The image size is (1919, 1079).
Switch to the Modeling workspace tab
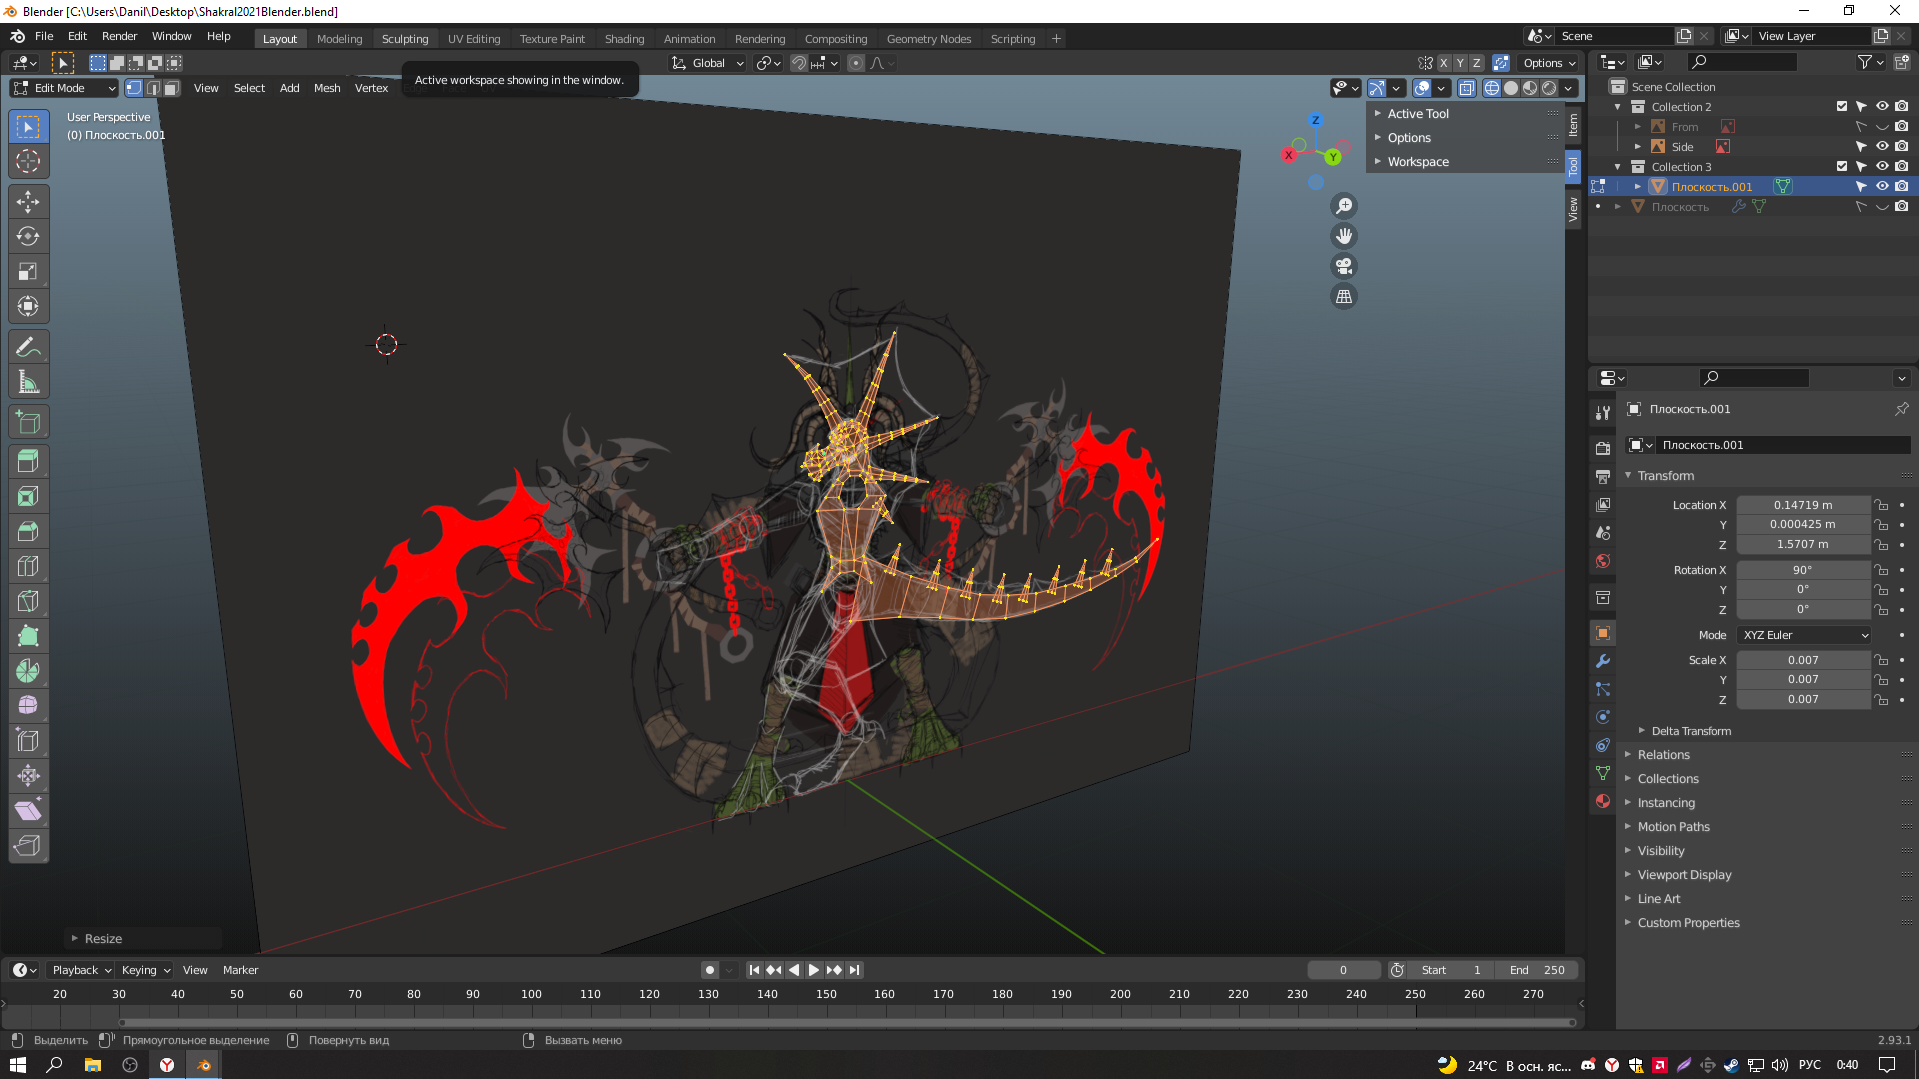click(339, 39)
